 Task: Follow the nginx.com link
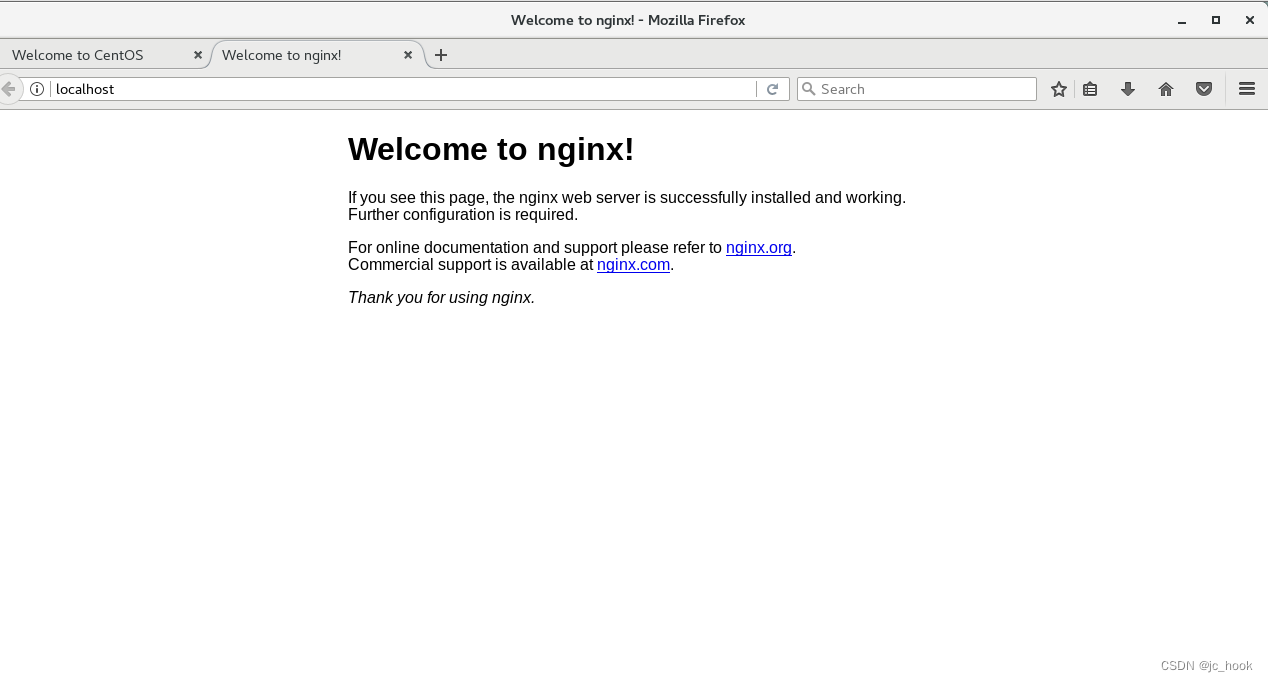(633, 265)
